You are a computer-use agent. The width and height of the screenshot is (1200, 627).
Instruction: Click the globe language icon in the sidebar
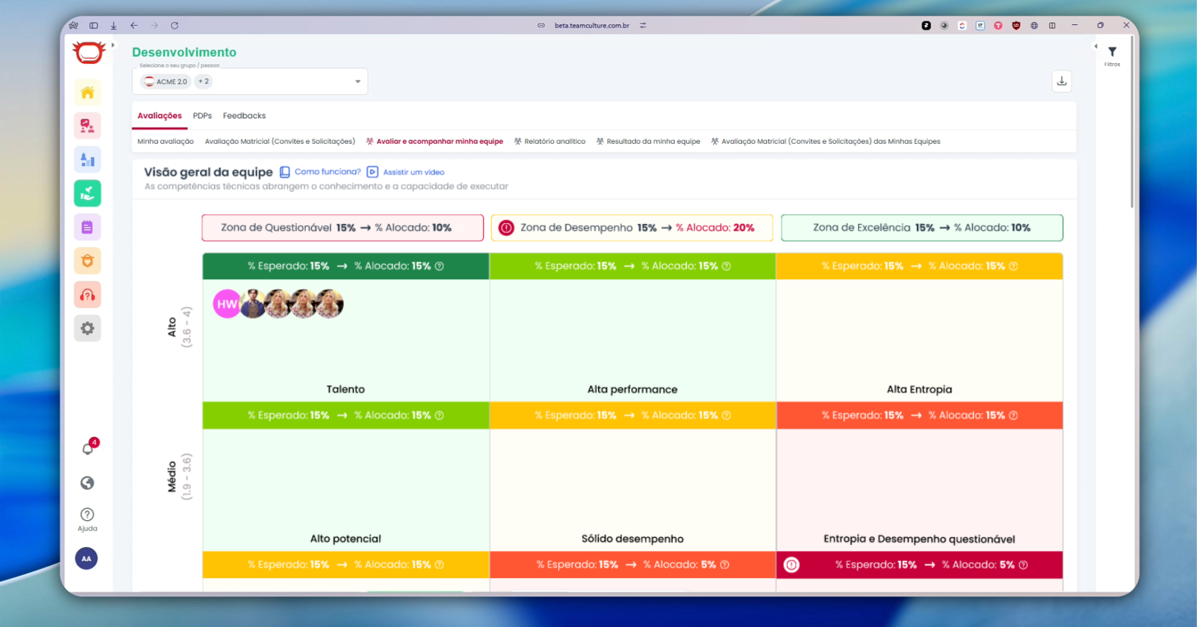pos(87,483)
